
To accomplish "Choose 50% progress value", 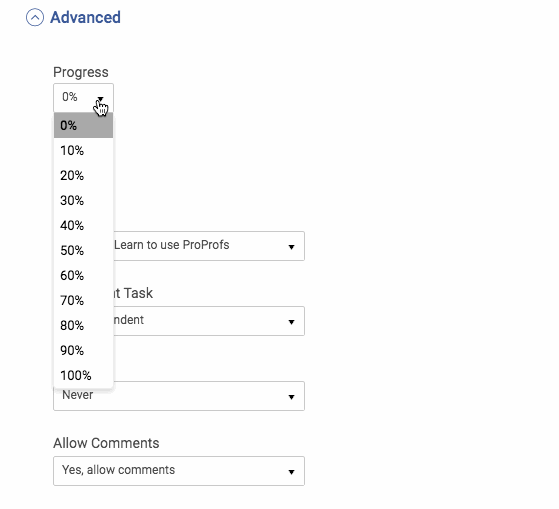I will [x=83, y=250].
